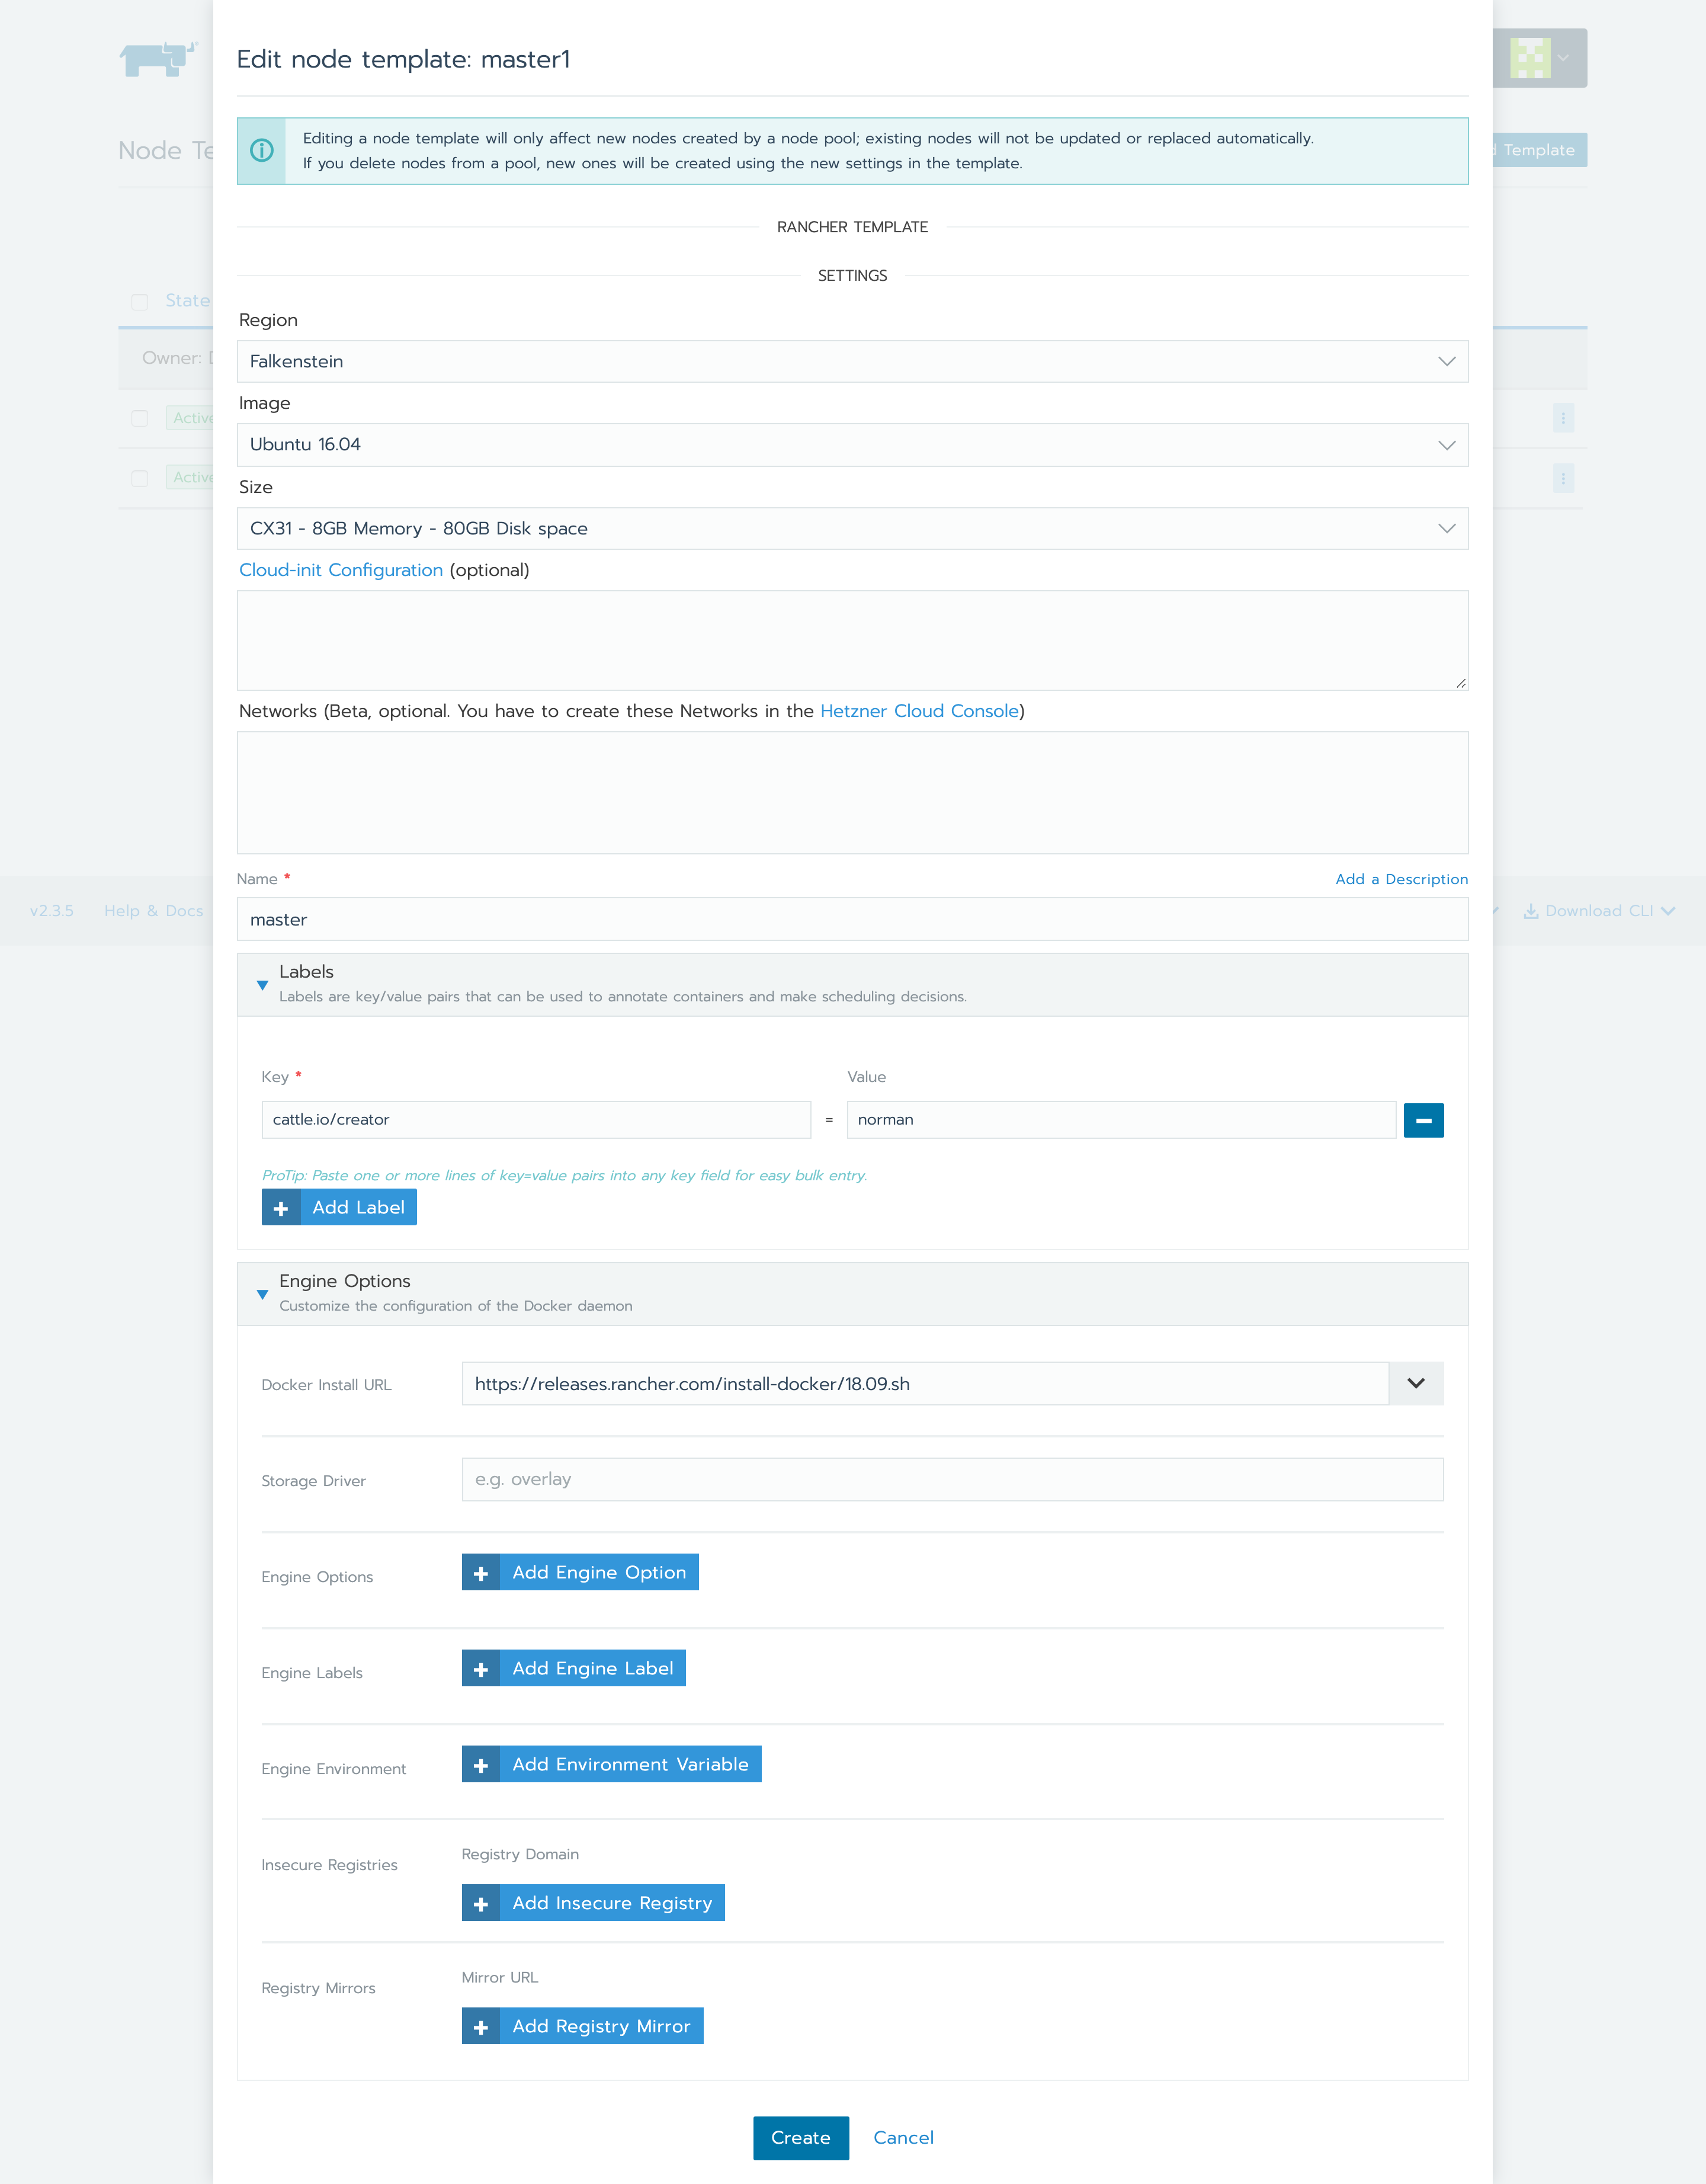Check the State header checkbox

click(139, 300)
